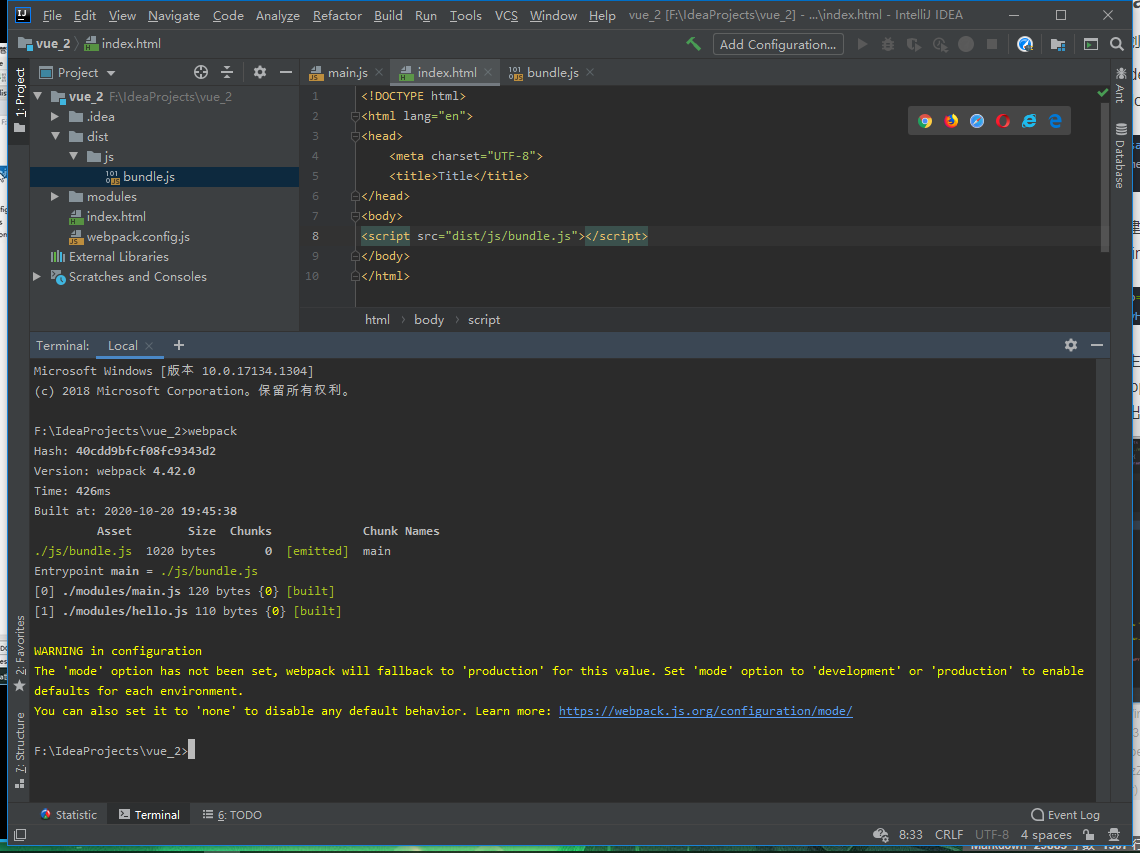Open index.html in Chrome browser icon
Viewport: 1140px width, 853px height.
click(925, 121)
